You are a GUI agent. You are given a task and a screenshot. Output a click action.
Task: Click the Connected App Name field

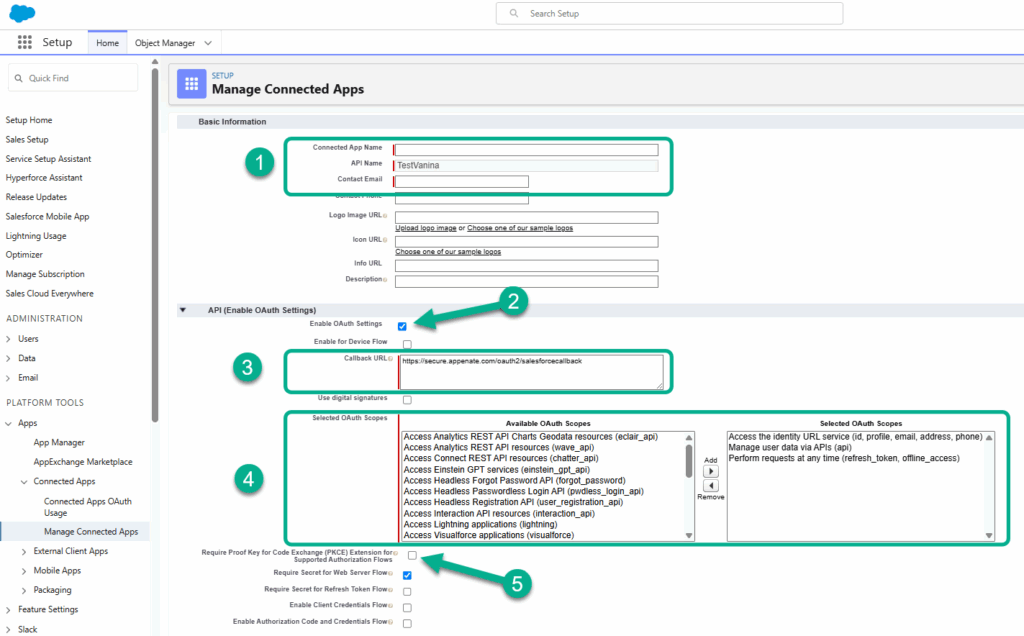point(526,150)
